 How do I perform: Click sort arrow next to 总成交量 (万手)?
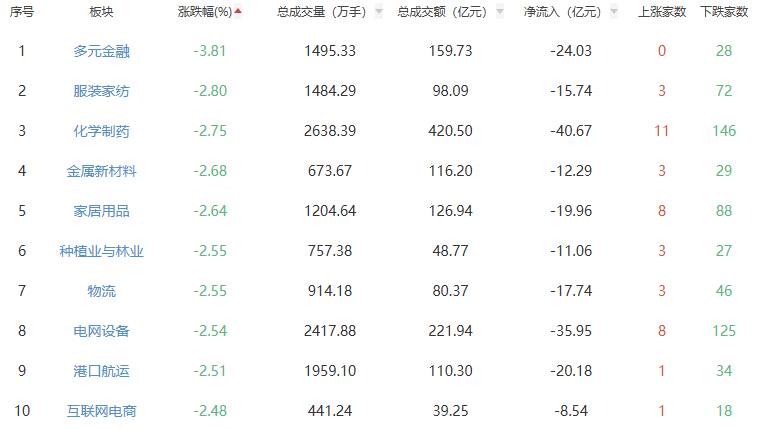pyautogui.click(x=379, y=13)
